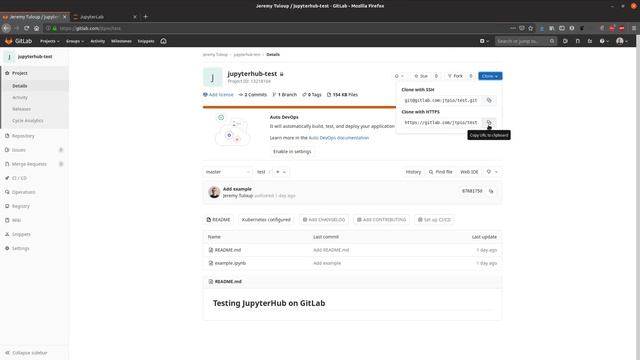Open Cycle Analytics in the sidebar
640x360 pixels.
tap(28, 121)
